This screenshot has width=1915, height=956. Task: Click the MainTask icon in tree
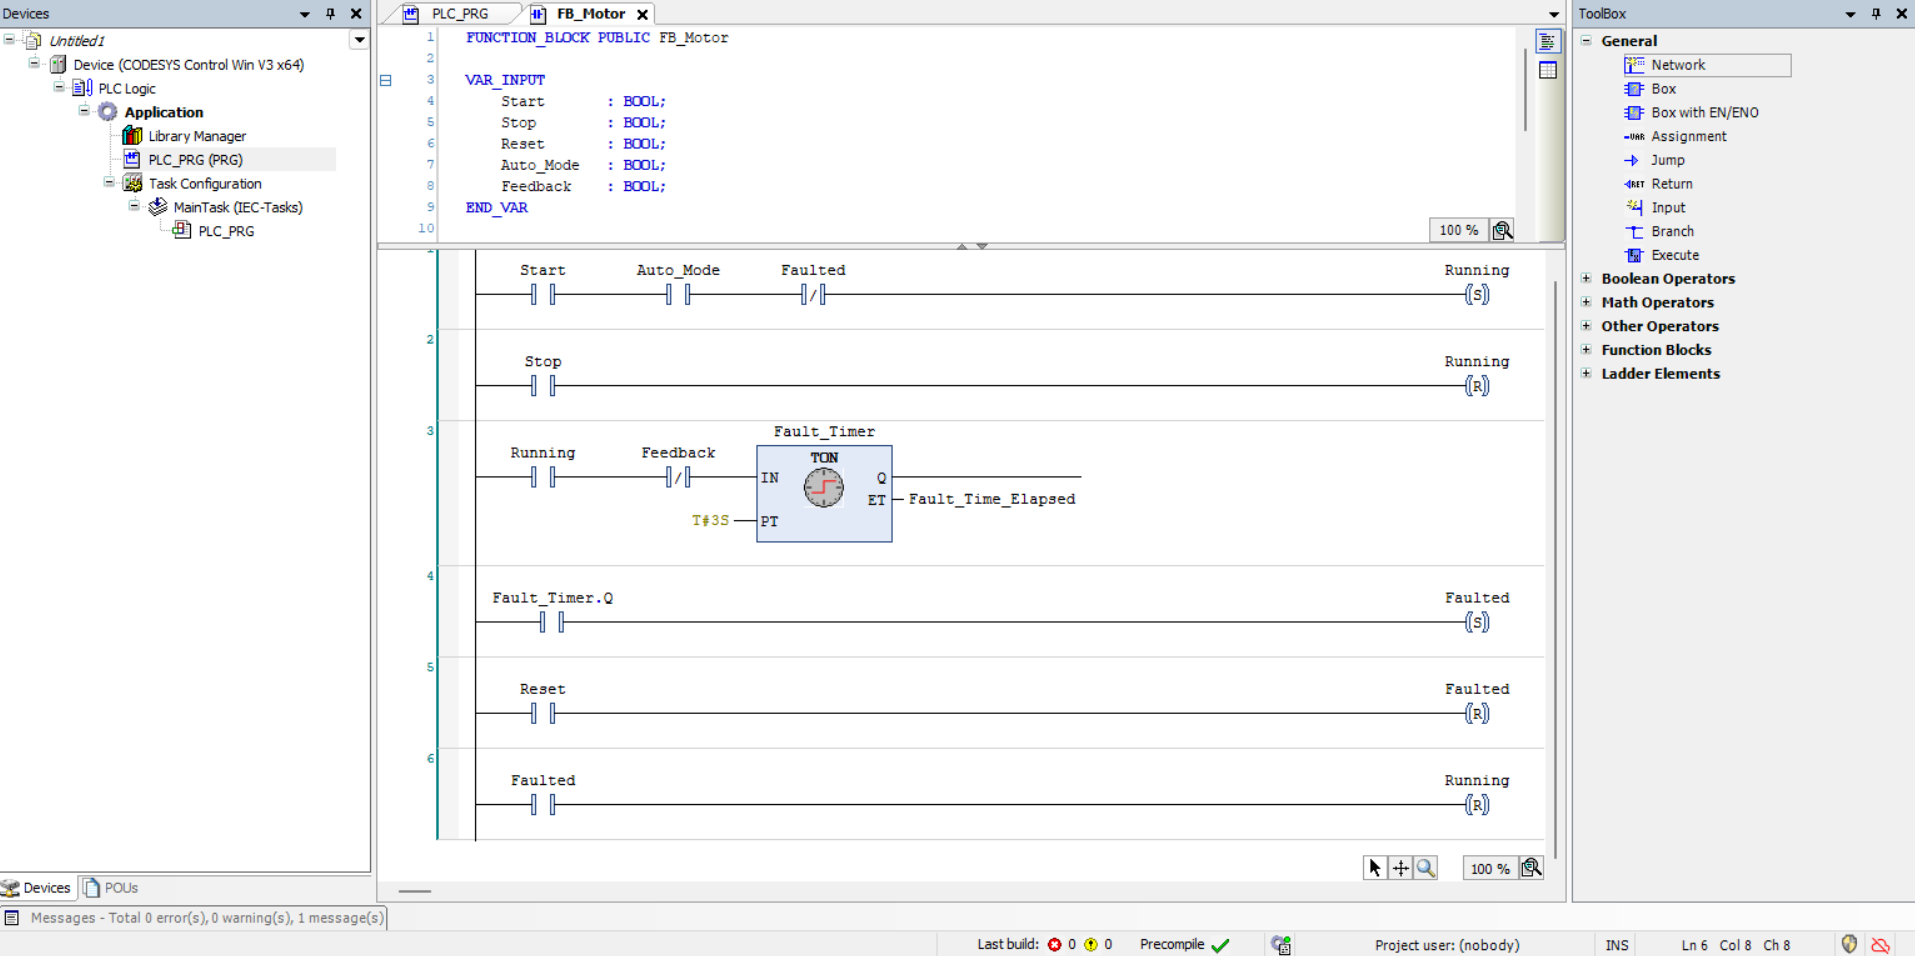click(158, 207)
